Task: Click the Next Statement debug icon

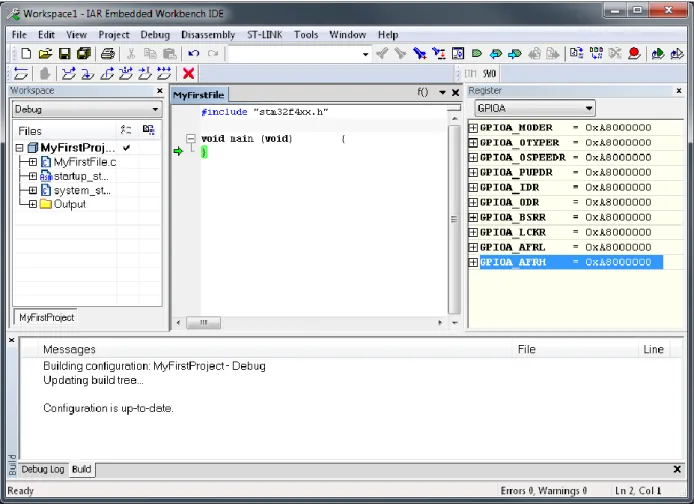Action: (126, 73)
